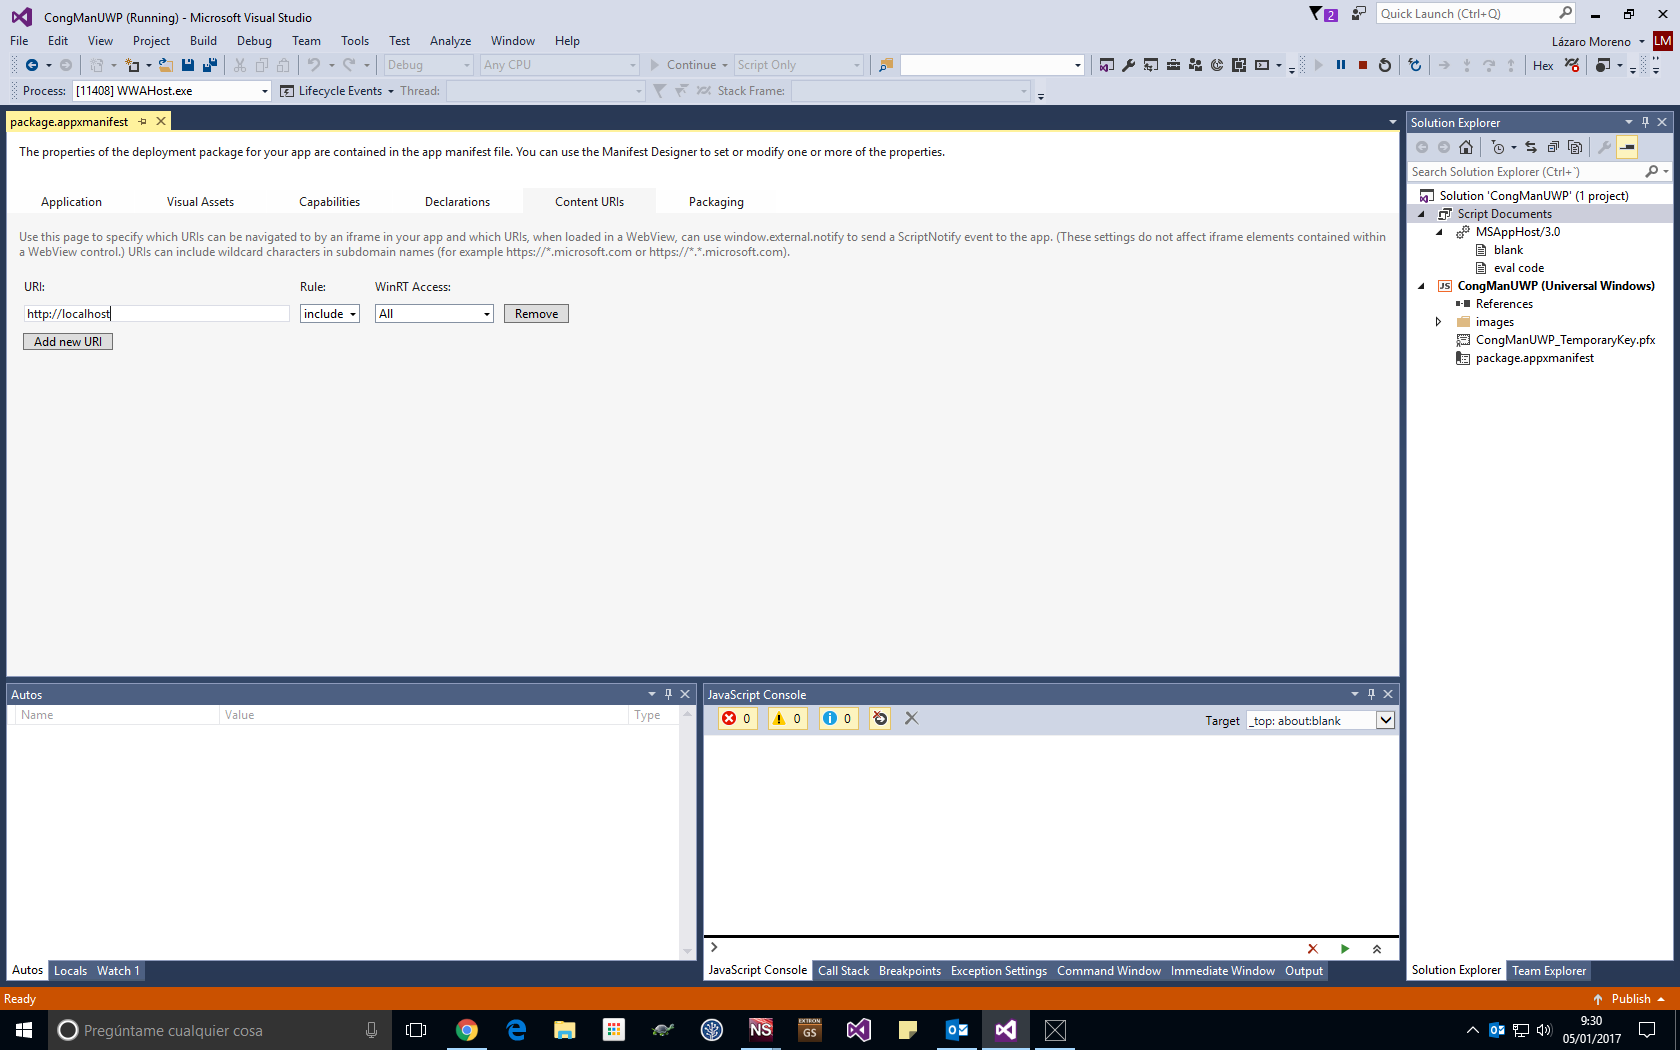Open the Process dropdown WWAHost.exe

coord(172,91)
